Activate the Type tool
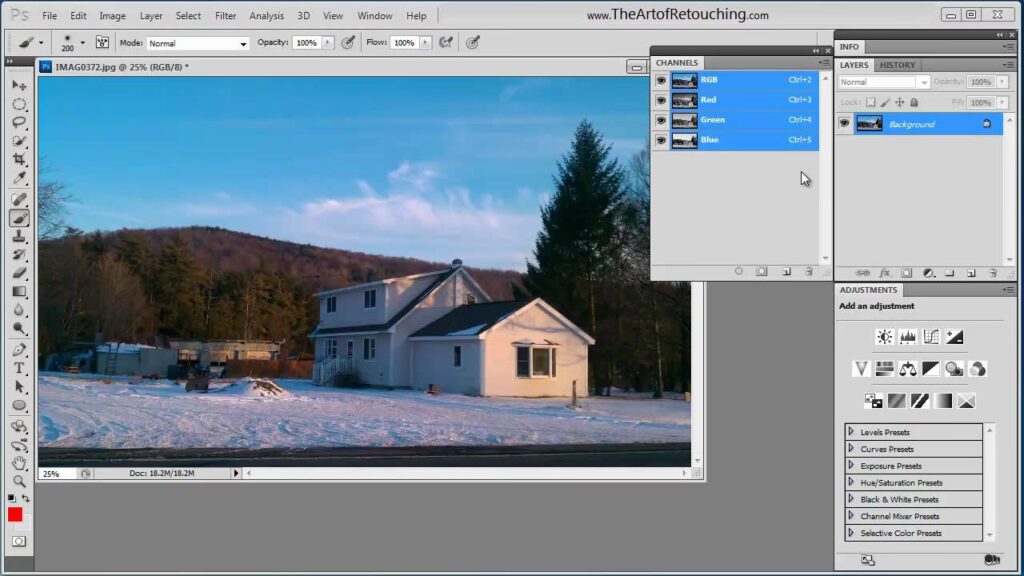The height and width of the screenshot is (576, 1024). (x=19, y=368)
